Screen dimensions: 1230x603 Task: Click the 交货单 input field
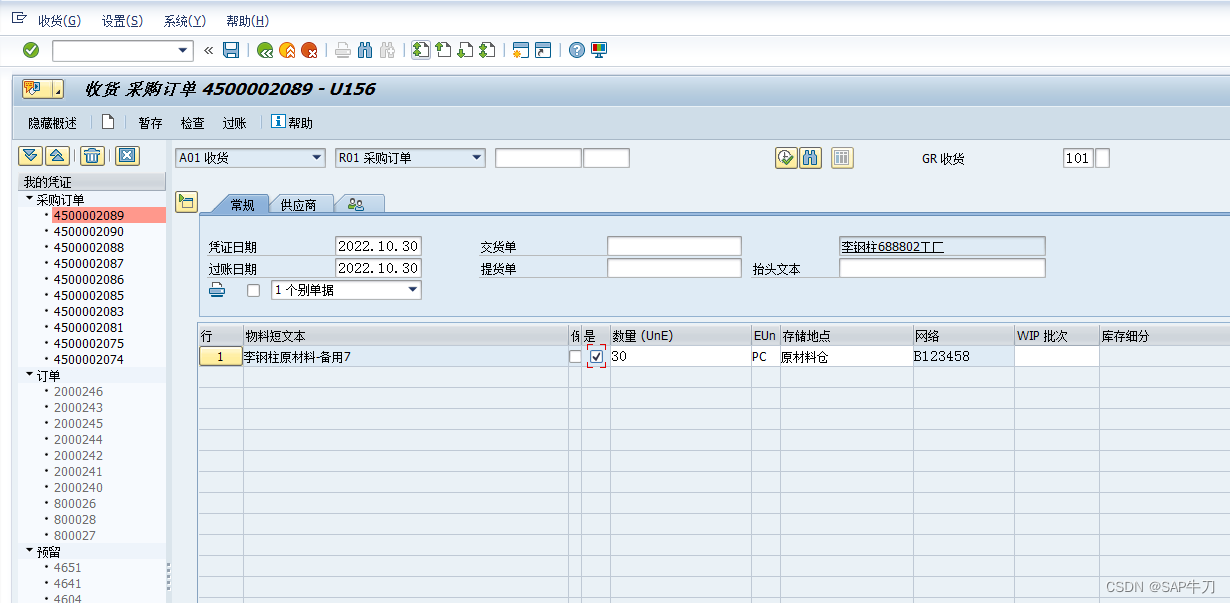pos(674,246)
